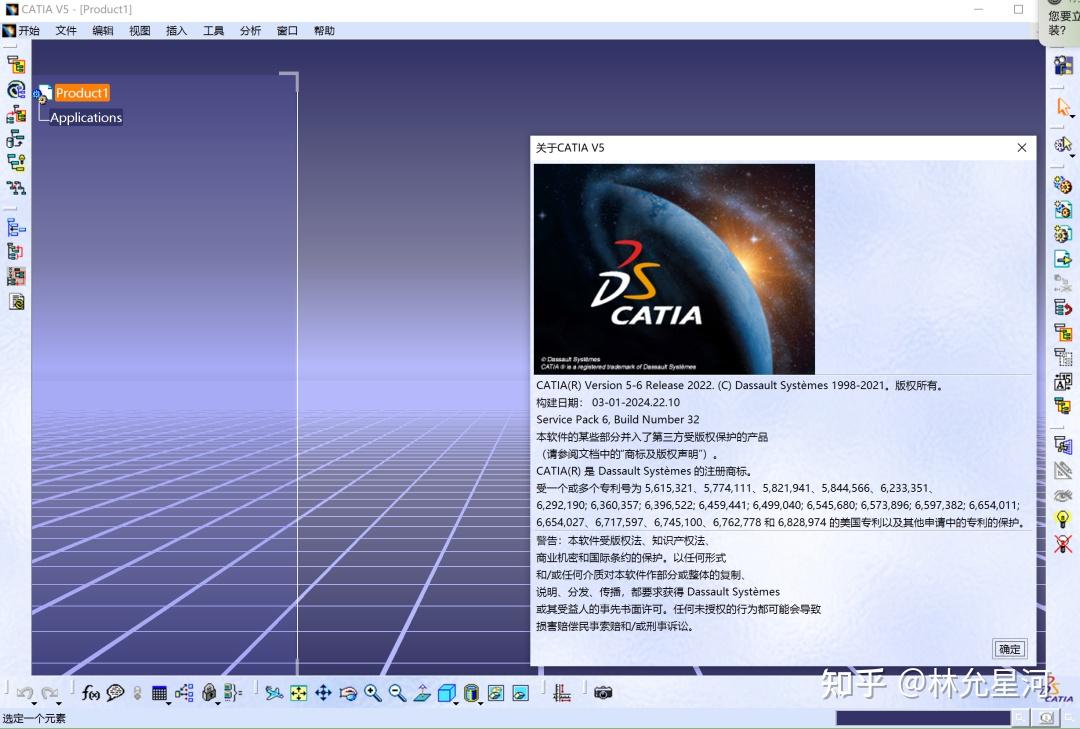The width and height of the screenshot is (1080, 729).
Task: Select the Fly mode airplane tool
Action: [272, 692]
